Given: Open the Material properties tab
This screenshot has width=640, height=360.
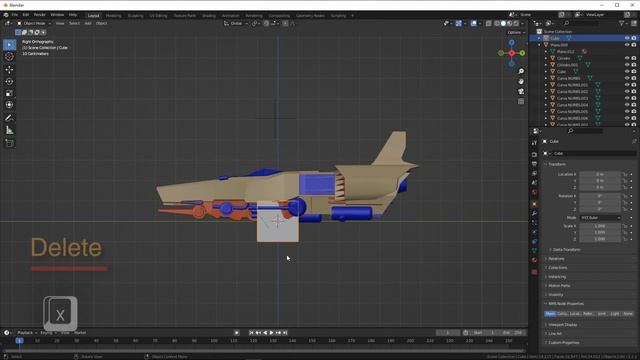Looking at the screenshot, I should [534, 260].
